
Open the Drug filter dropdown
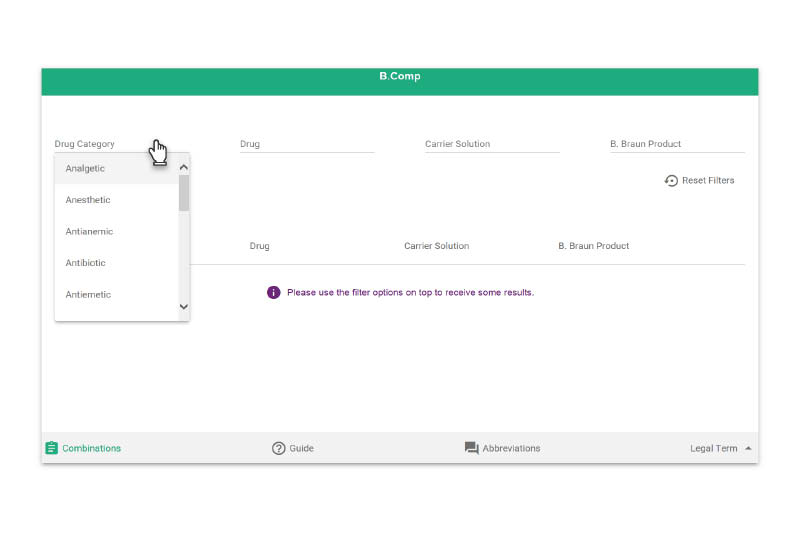tap(307, 144)
